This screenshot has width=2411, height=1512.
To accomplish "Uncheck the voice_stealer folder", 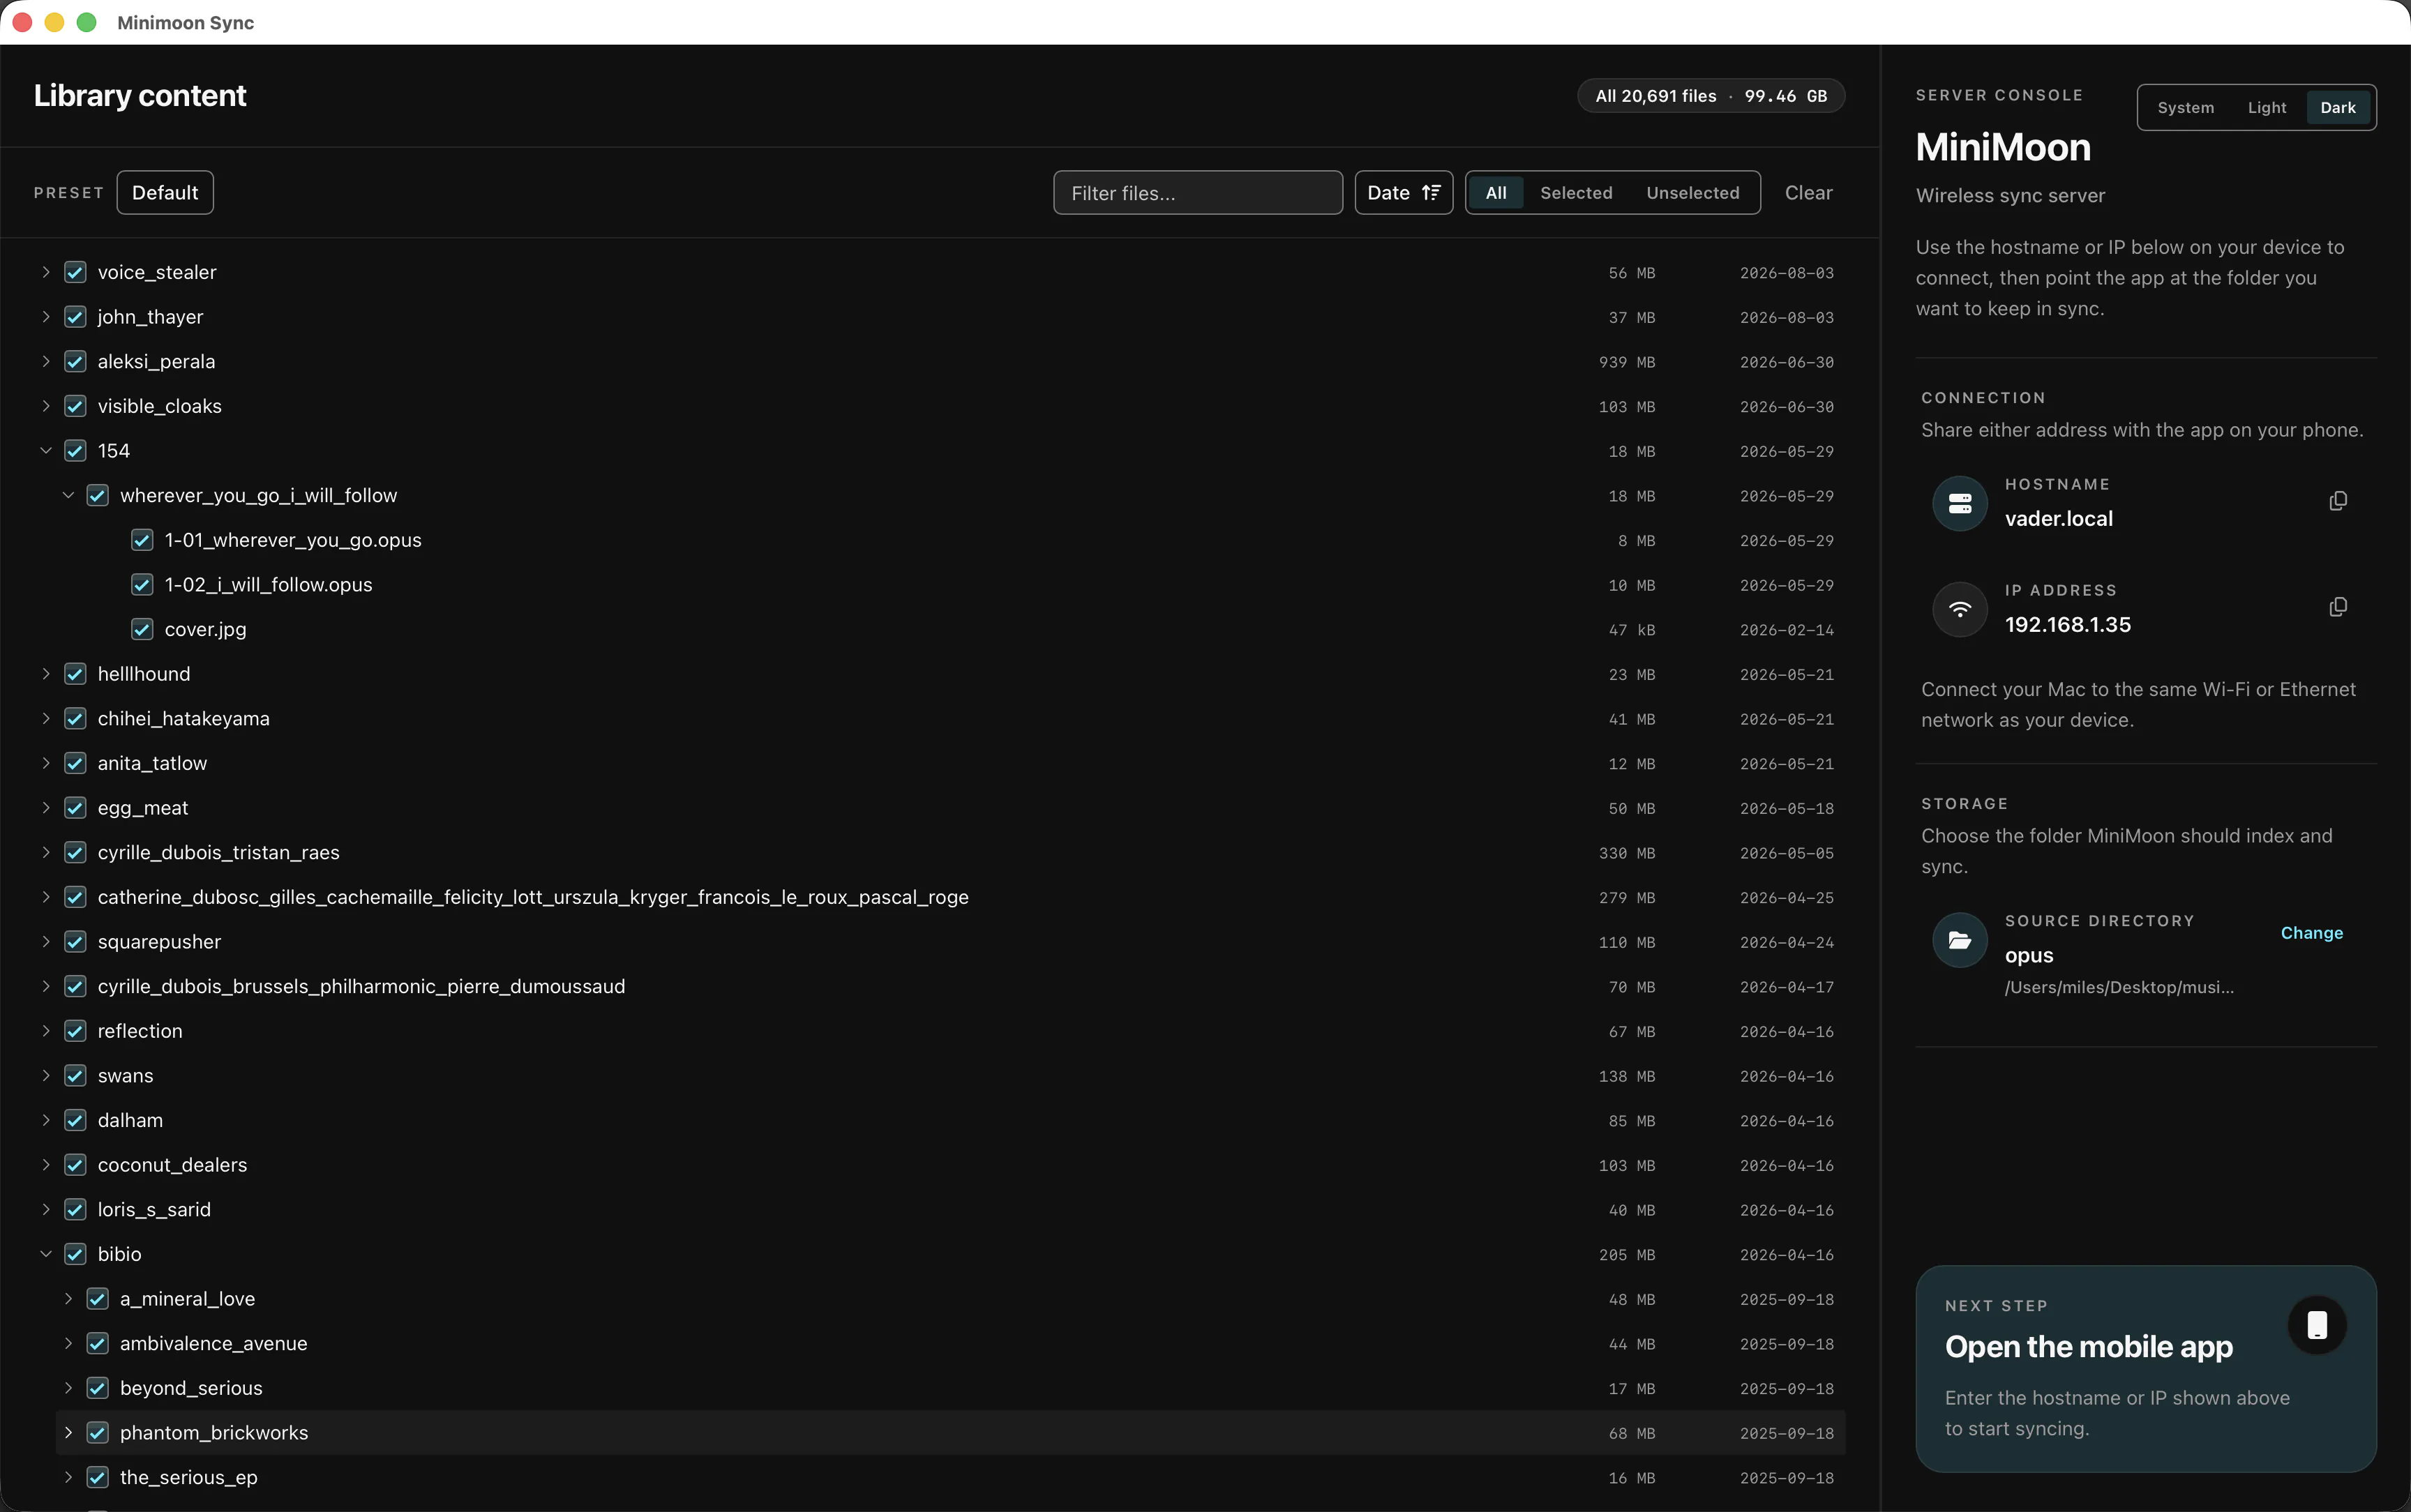I will pyautogui.click(x=75, y=272).
